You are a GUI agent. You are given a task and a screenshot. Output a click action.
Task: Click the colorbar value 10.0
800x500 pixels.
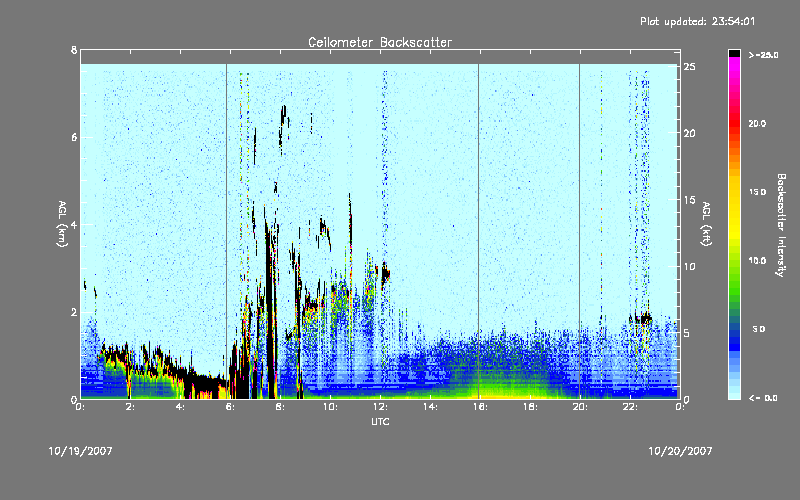click(757, 260)
